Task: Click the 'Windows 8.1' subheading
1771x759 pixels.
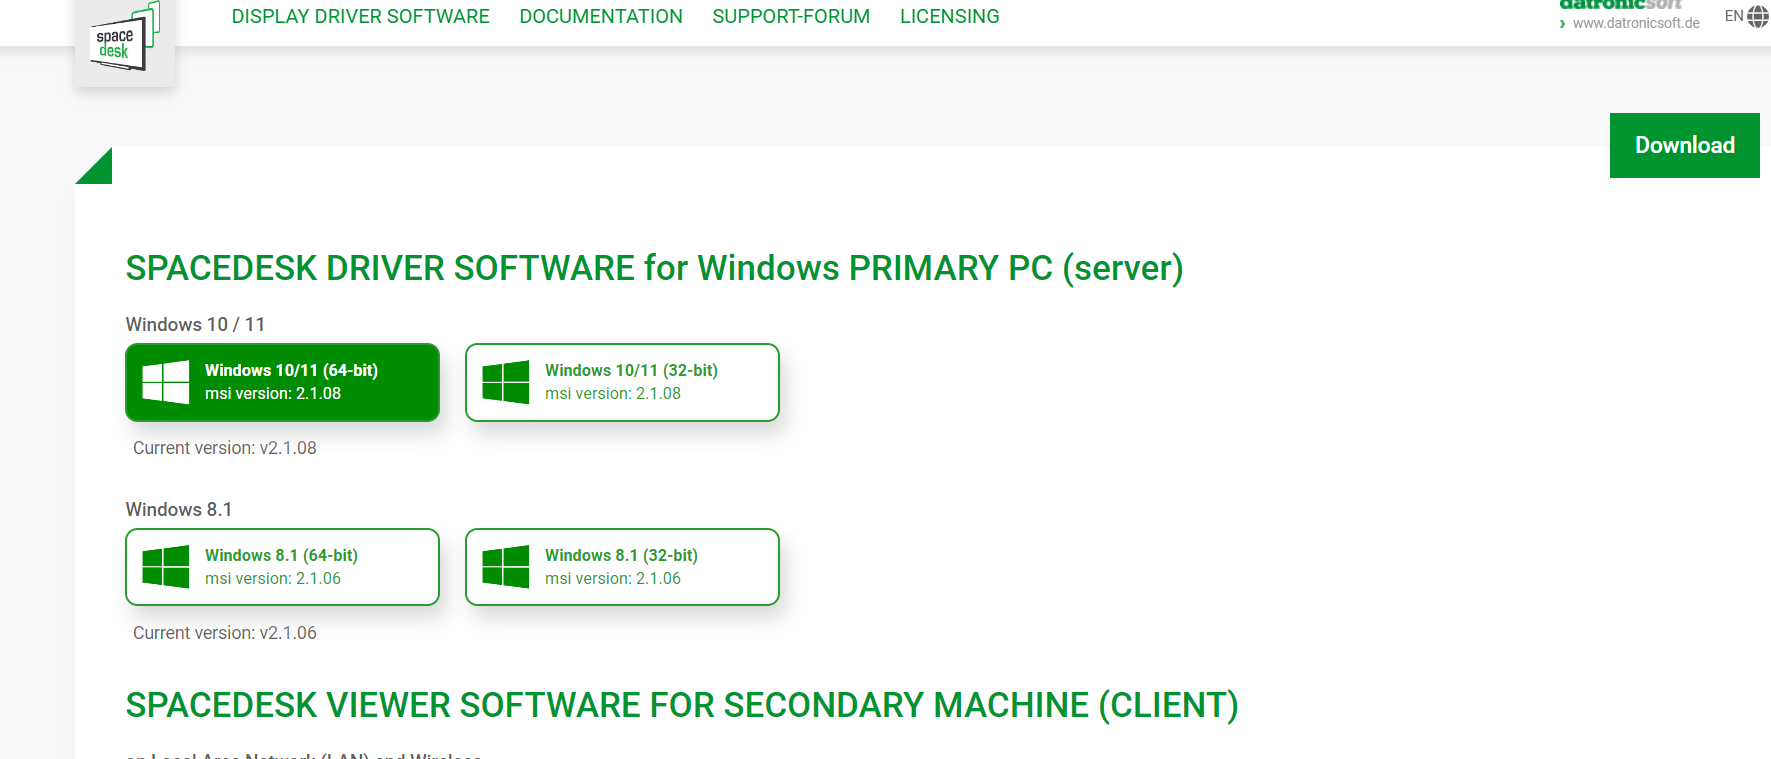Action: [x=179, y=509]
